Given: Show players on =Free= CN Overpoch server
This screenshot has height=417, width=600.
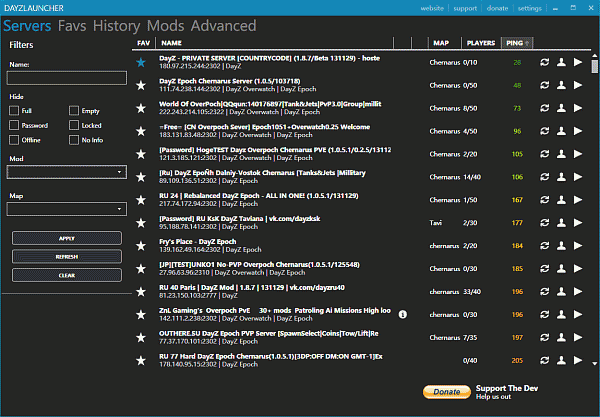Looking at the screenshot, I should click(561, 131).
